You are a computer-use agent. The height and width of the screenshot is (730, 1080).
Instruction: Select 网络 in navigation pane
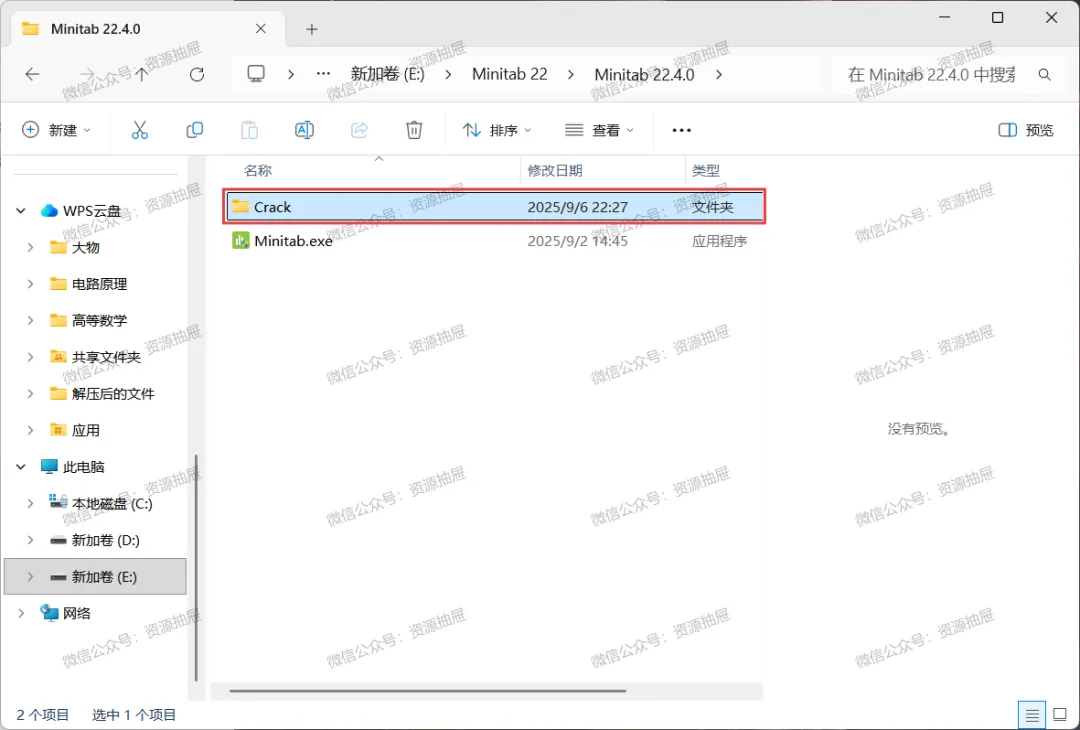click(76, 613)
